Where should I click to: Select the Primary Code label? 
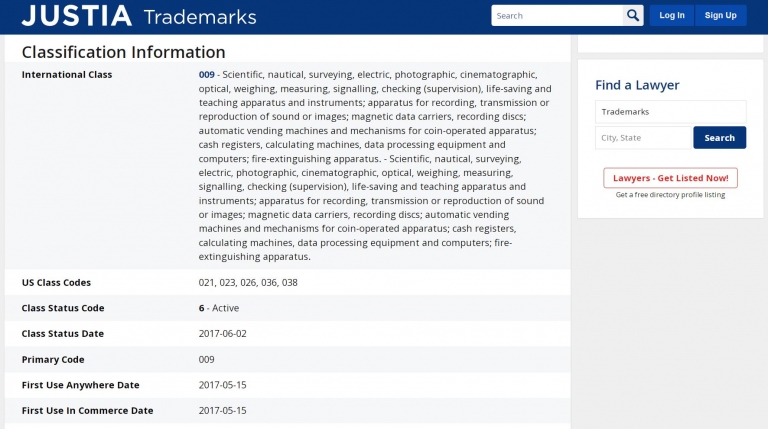[x=53, y=359]
